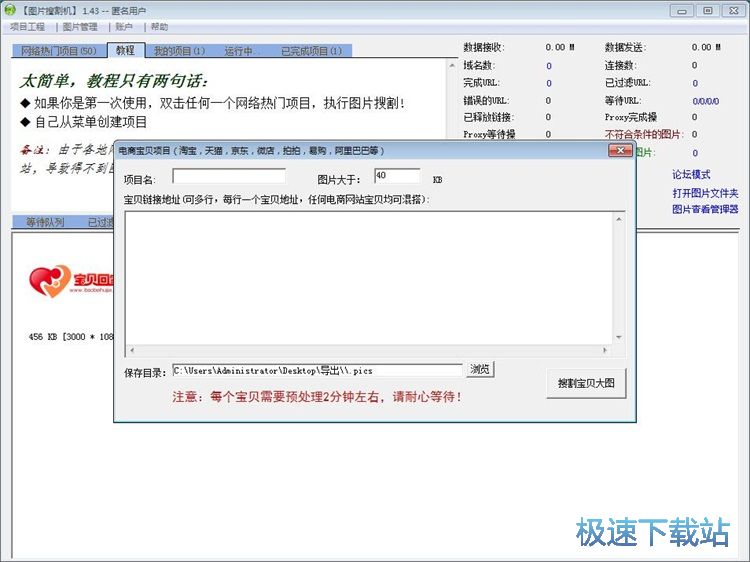Click the 数据发送 0.00 M value

coord(706,47)
